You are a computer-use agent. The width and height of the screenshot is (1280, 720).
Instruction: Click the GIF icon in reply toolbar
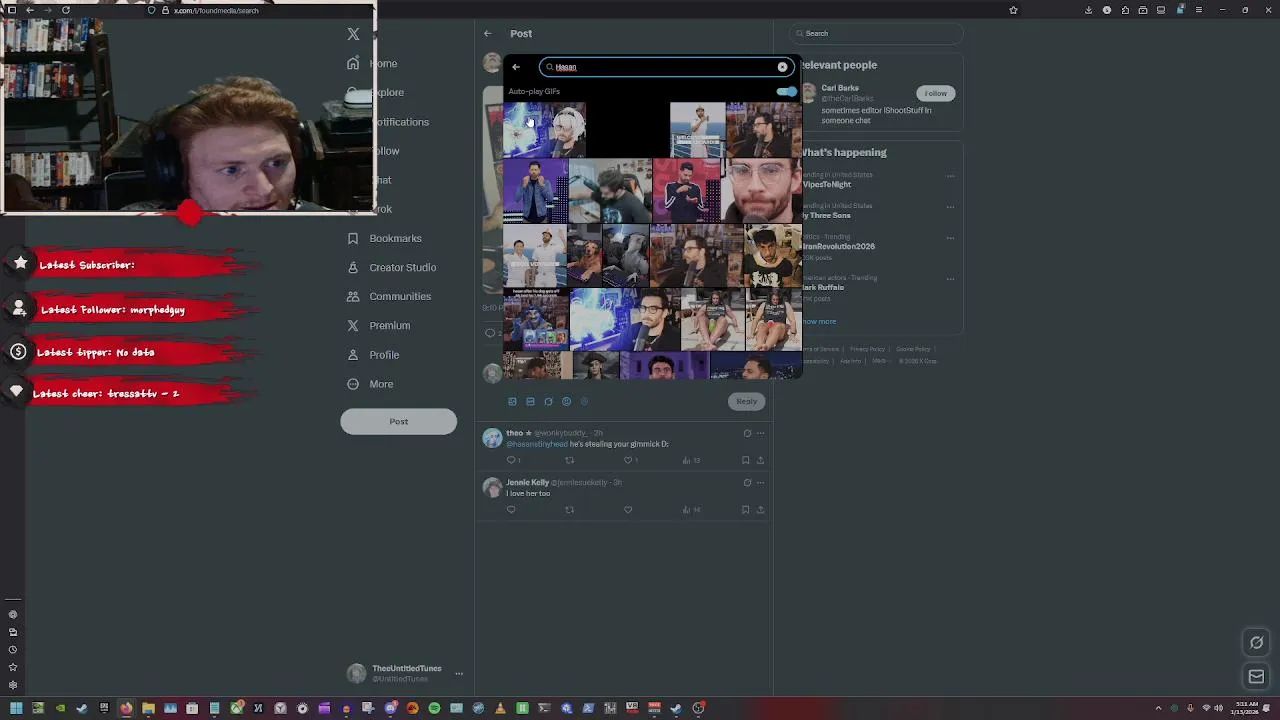point(530,401)
